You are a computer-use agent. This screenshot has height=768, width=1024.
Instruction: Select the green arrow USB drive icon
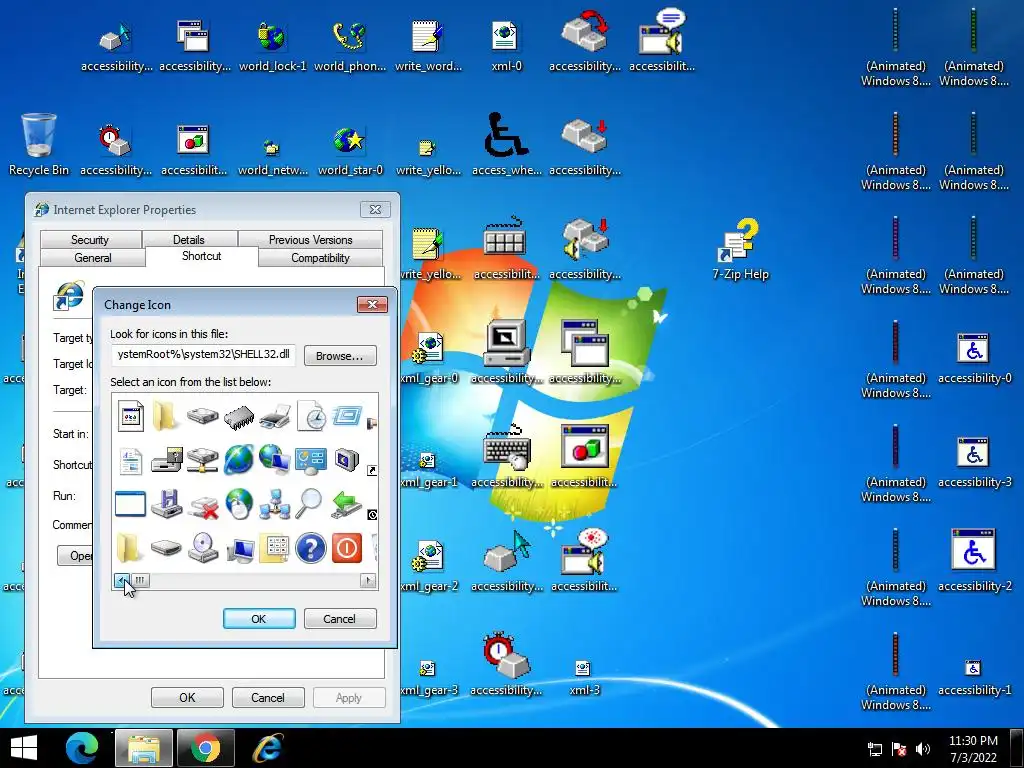347,505
